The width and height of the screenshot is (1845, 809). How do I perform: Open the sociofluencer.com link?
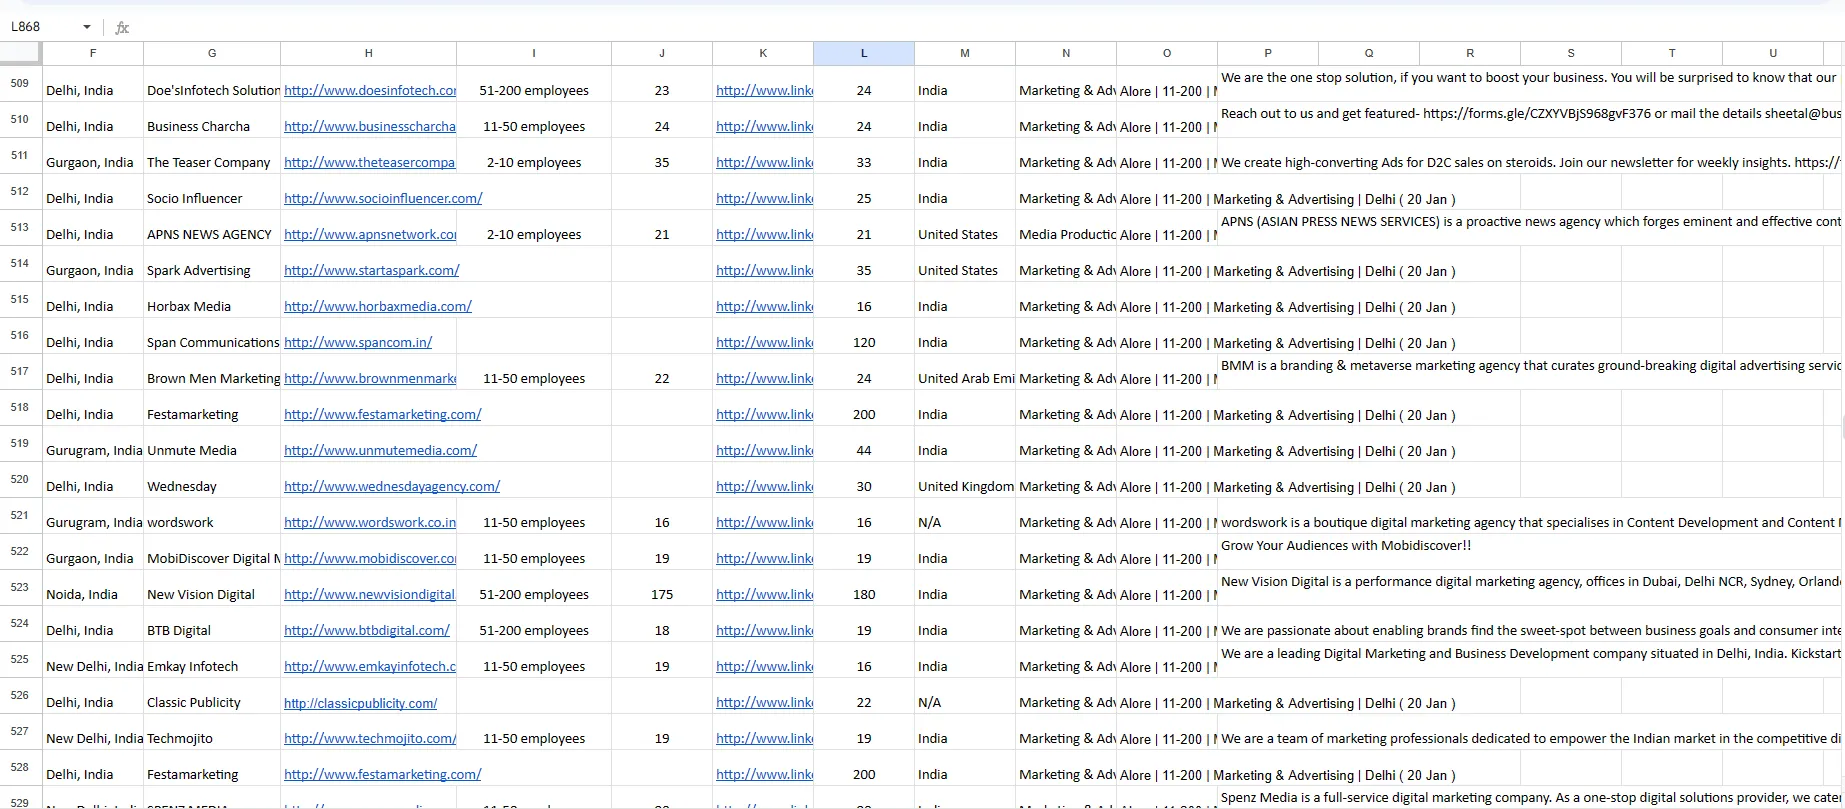[383, 198]
